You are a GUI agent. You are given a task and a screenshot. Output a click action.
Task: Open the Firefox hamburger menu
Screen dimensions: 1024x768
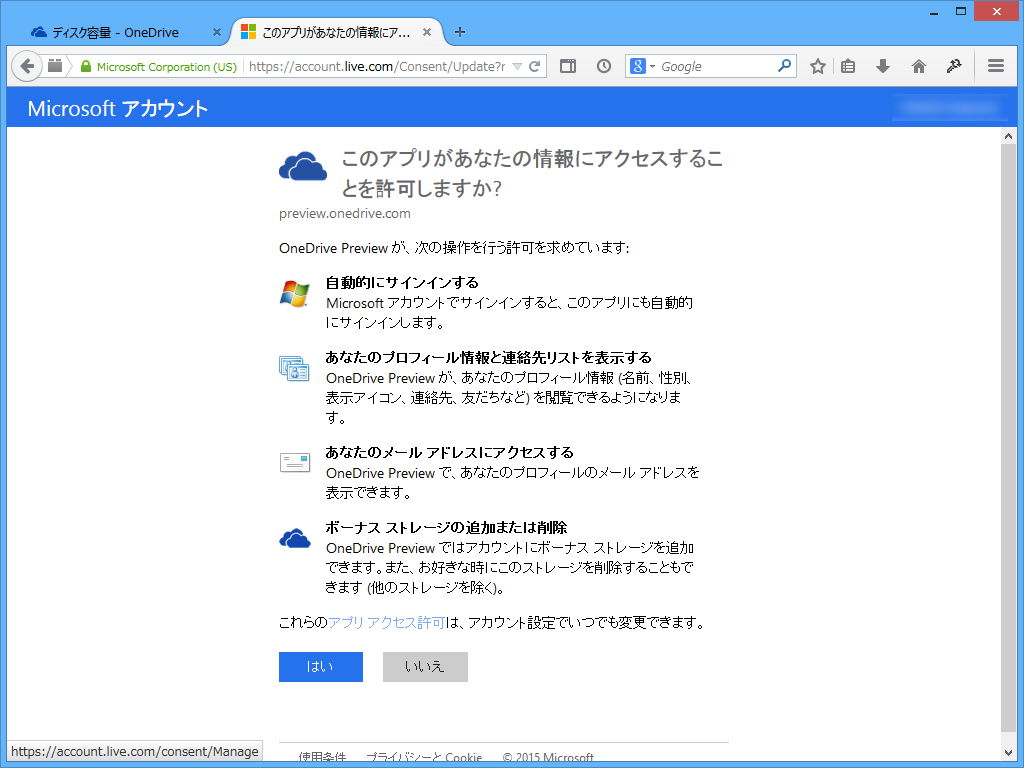[x=996, y=65]
